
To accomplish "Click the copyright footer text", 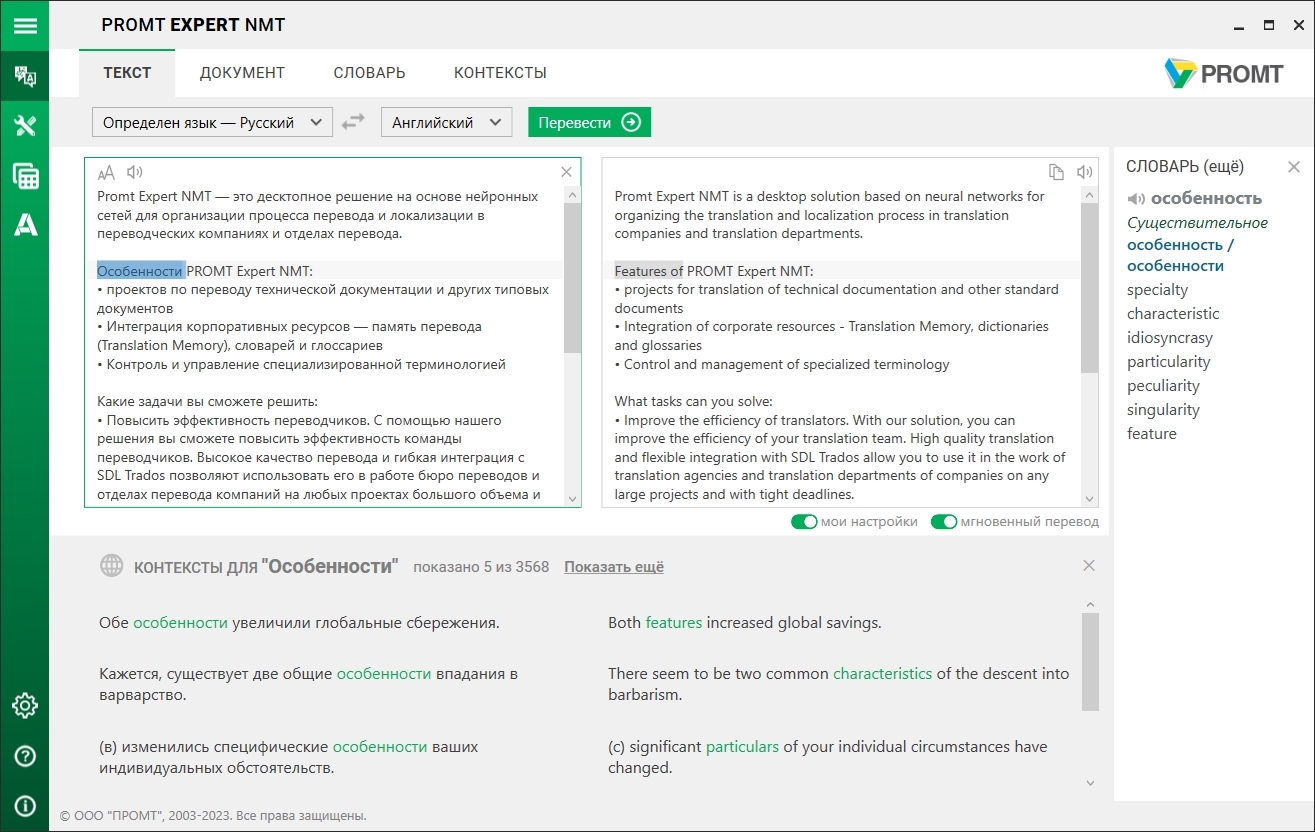I will (x=213, y=816).
